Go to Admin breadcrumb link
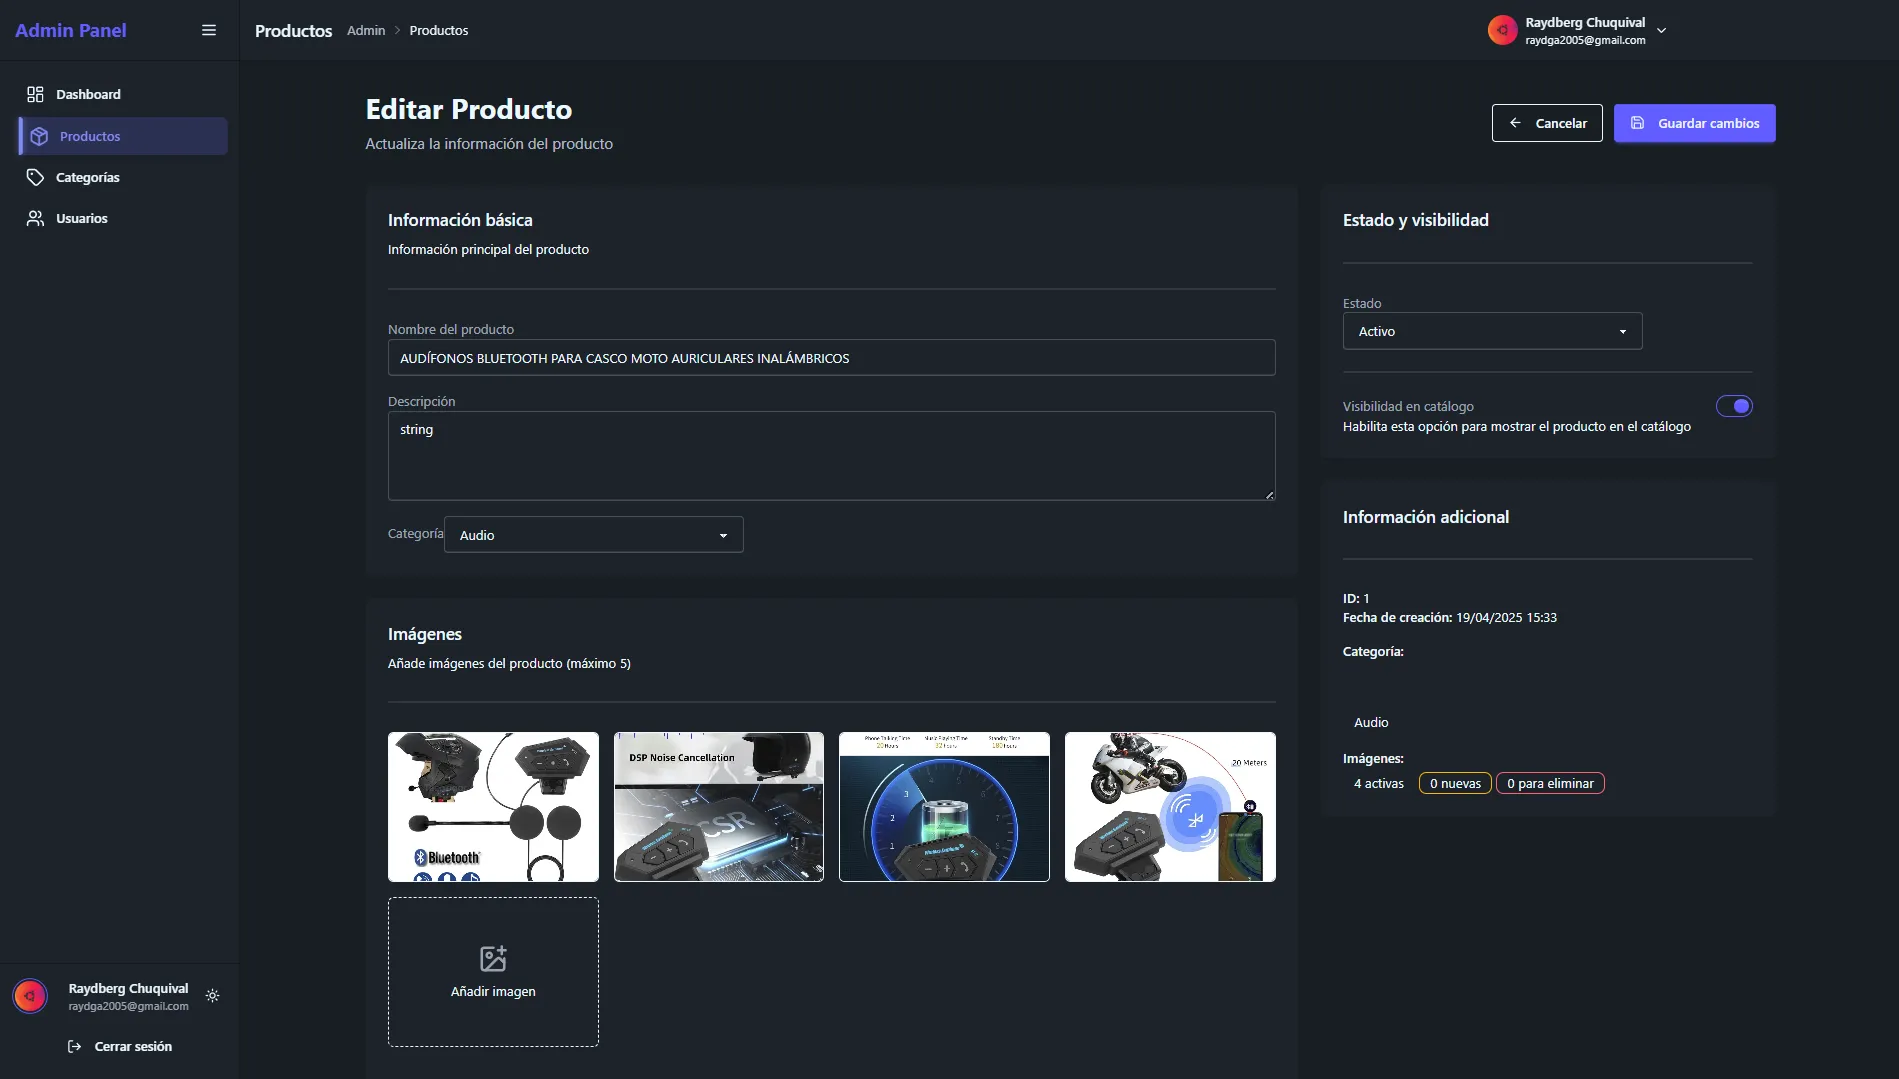Viewport: 1899px width, 1079px height. tap(366, 31)
